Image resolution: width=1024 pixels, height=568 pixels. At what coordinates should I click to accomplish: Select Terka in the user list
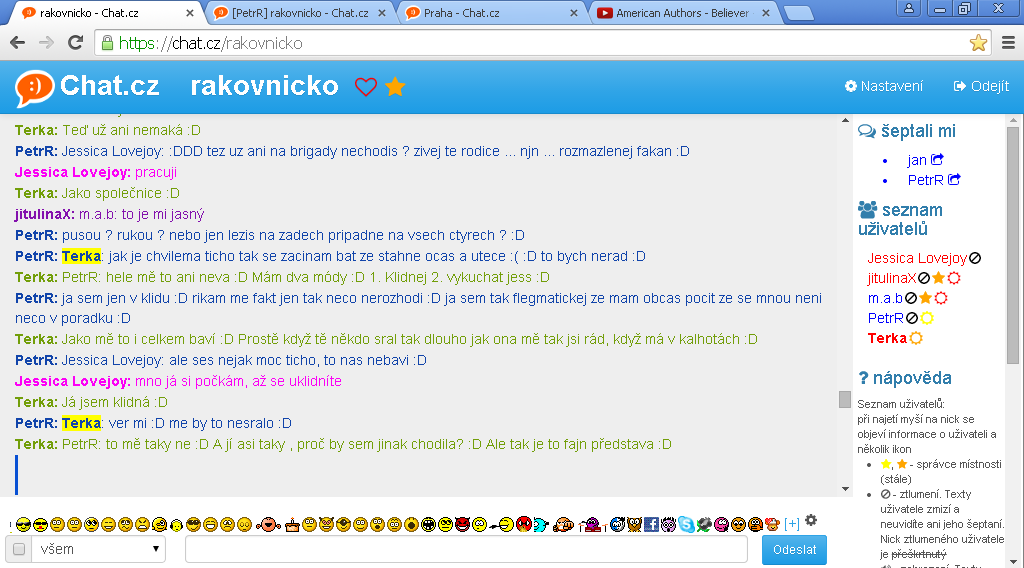pyautogui.click(x=887, y=338)
